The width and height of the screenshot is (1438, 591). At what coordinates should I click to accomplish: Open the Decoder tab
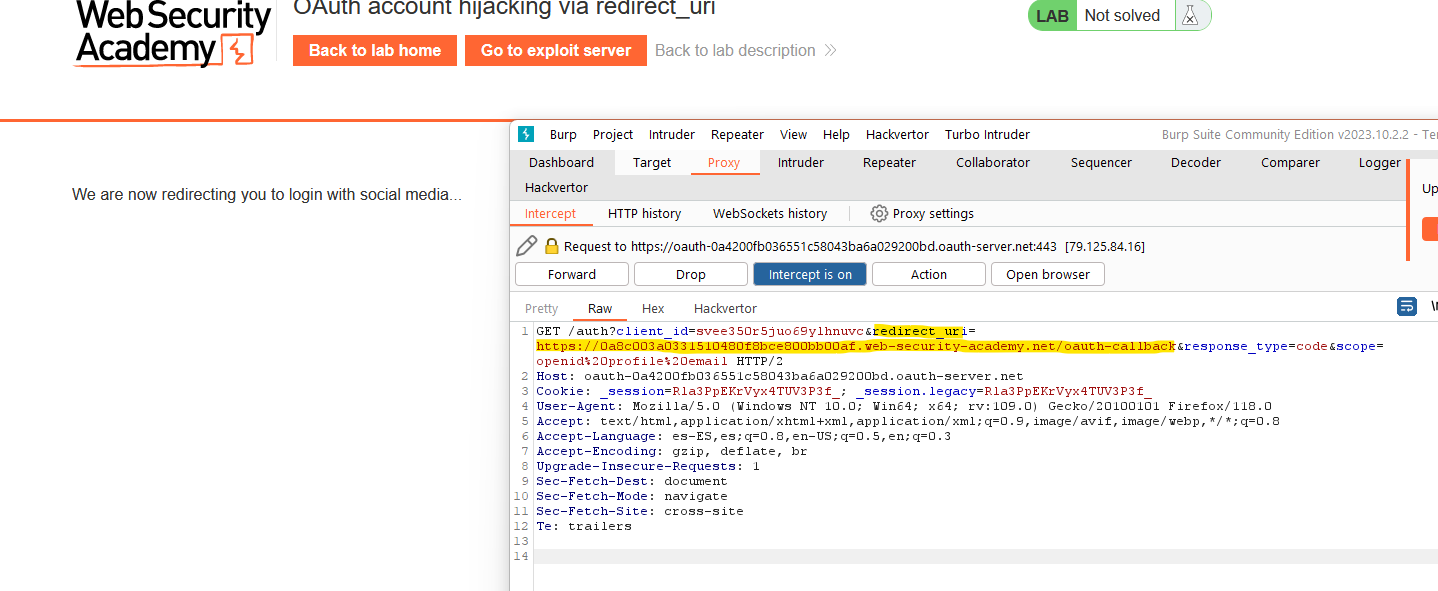[1196, 162]
